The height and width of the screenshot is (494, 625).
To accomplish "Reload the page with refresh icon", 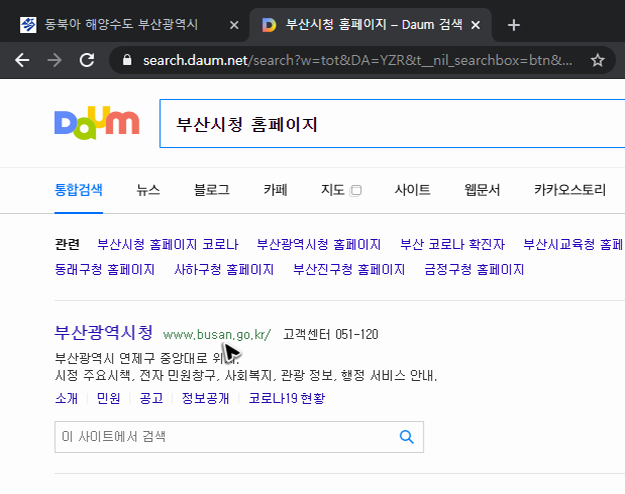I will click(87, 60).
